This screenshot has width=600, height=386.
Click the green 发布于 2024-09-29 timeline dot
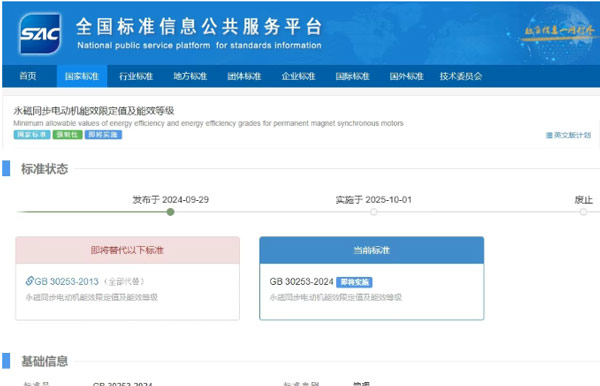click(171, 212)
